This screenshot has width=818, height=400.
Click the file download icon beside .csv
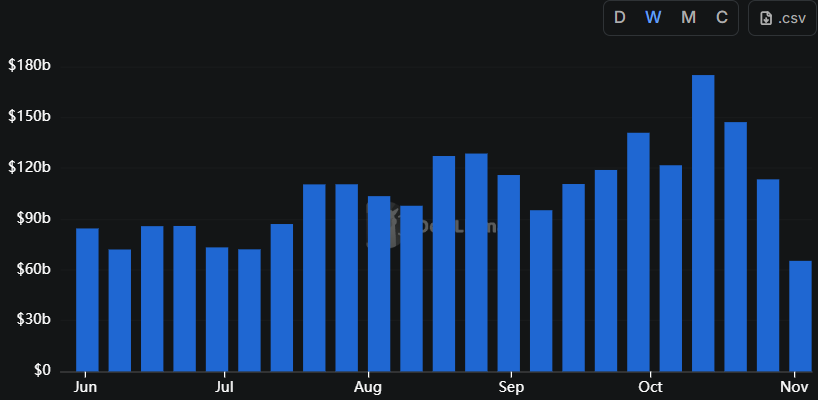click(766, 18)
